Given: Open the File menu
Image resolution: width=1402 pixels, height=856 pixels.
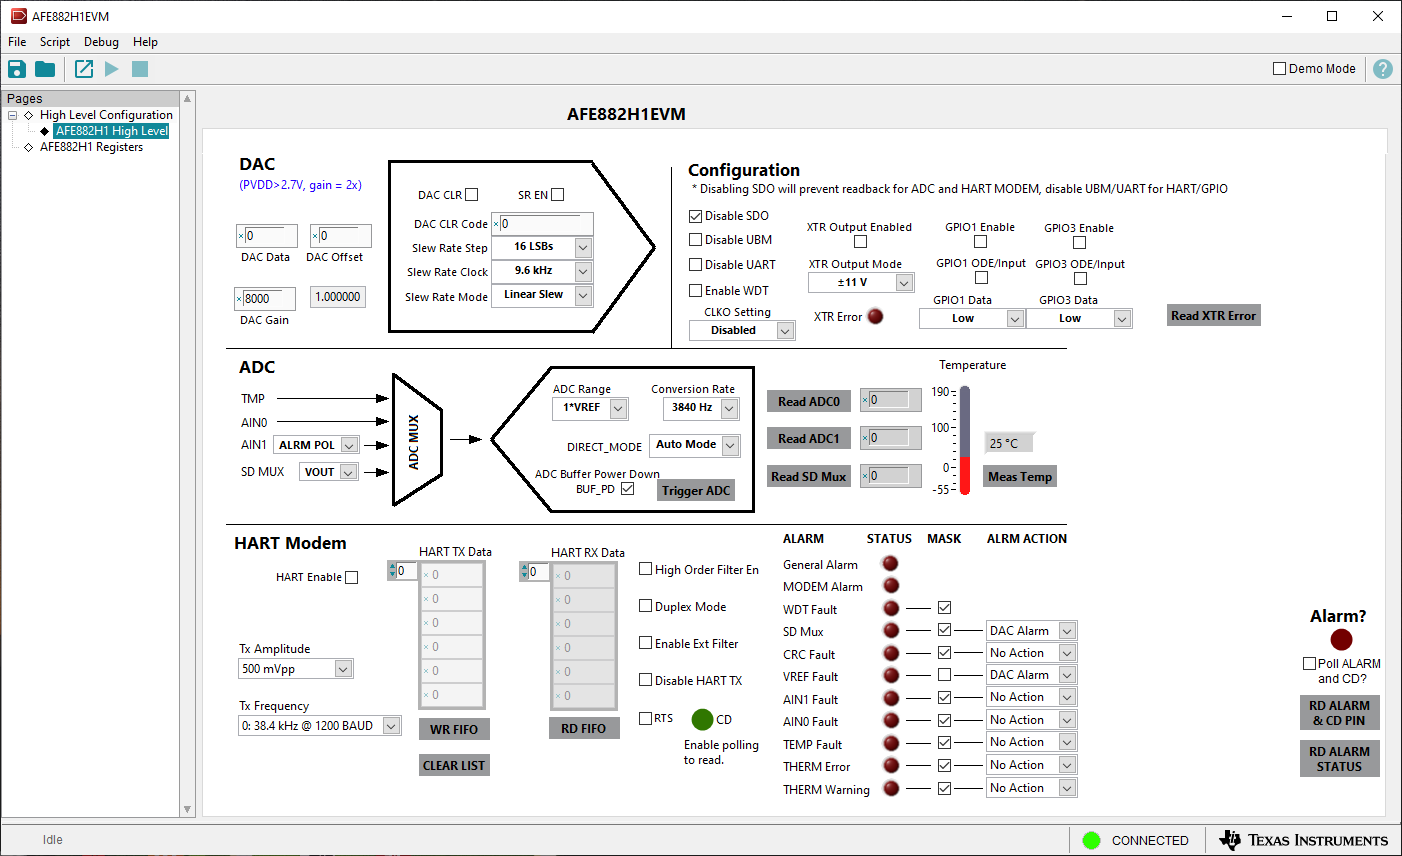Looking at the screenshot, I should [x=17, y=42].
